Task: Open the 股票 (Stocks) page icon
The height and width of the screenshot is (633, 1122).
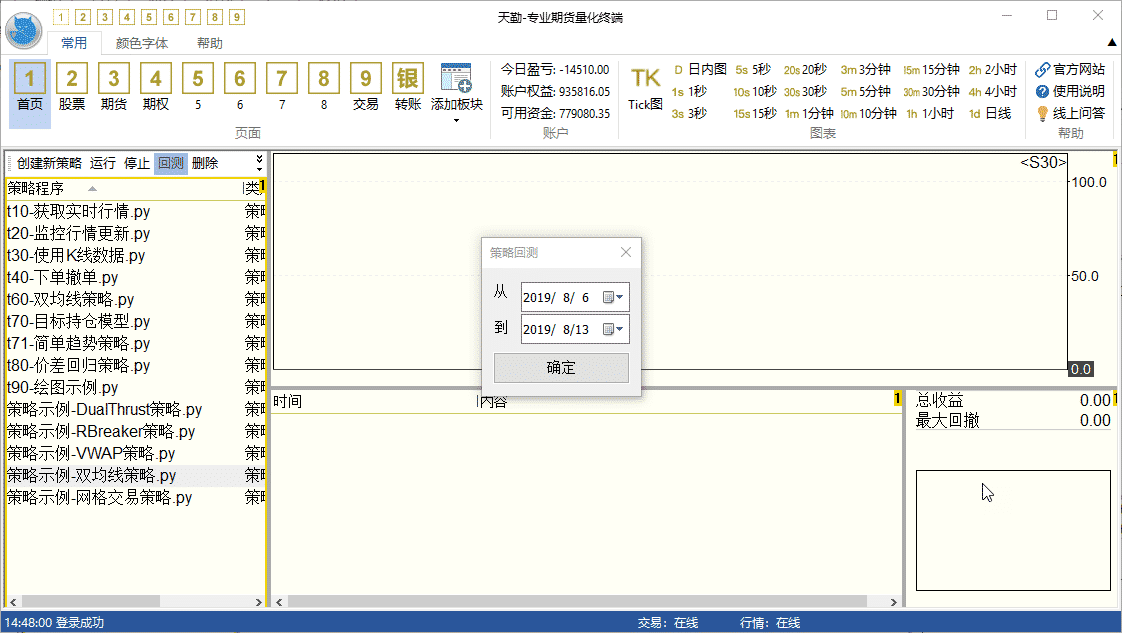Action: coord(72,79)
